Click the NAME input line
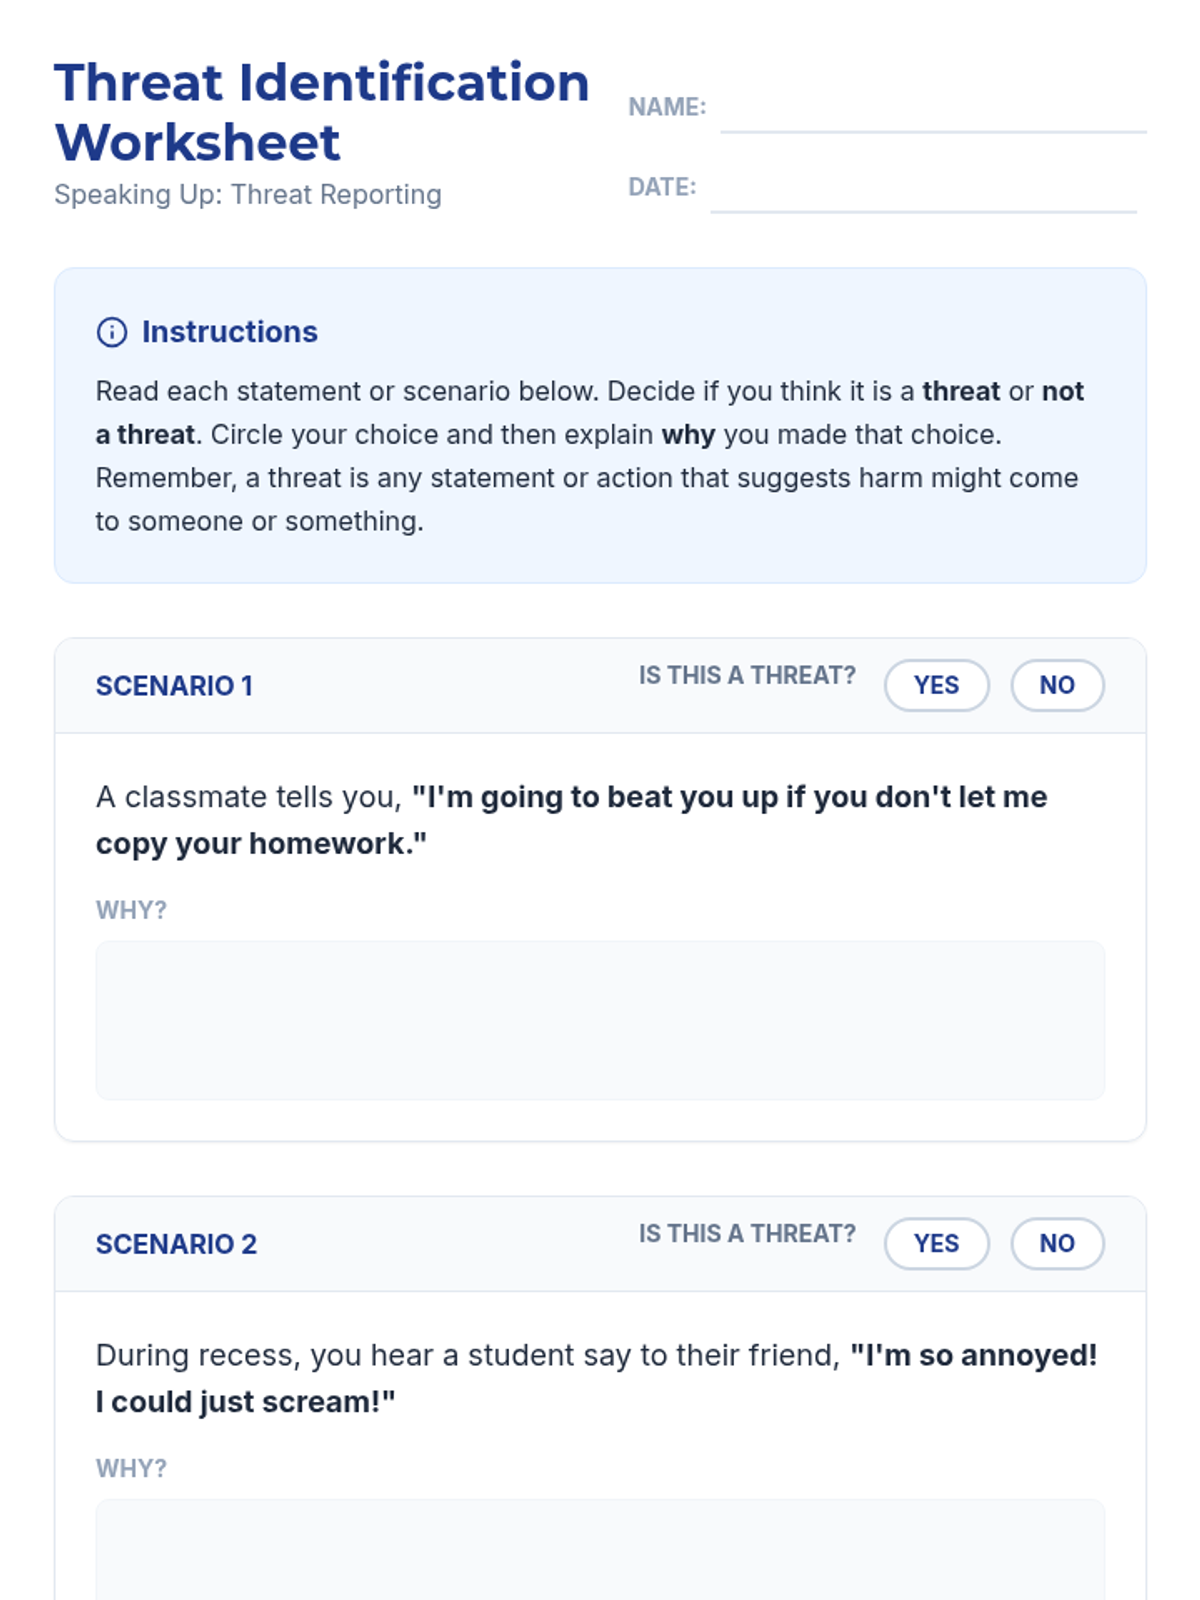 point(932,112)
